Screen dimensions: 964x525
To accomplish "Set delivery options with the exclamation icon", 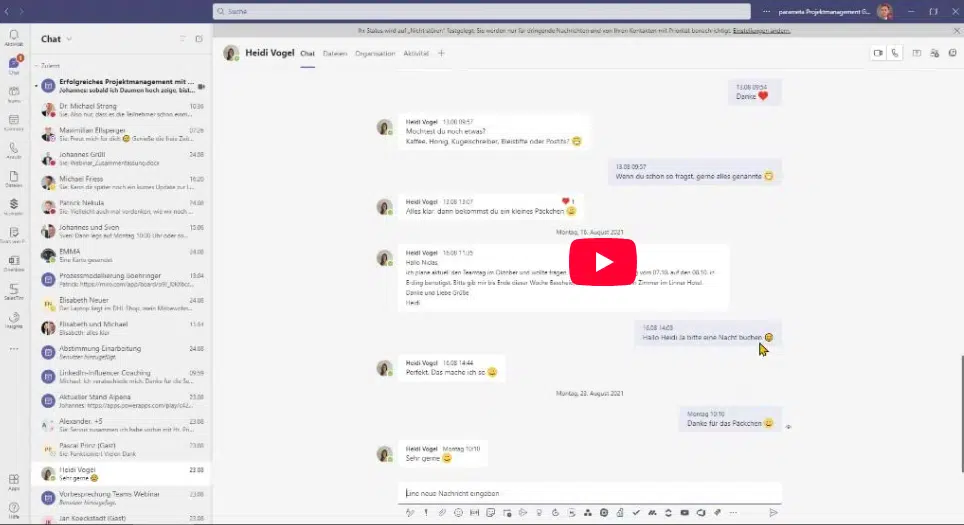I will (426, 513).
